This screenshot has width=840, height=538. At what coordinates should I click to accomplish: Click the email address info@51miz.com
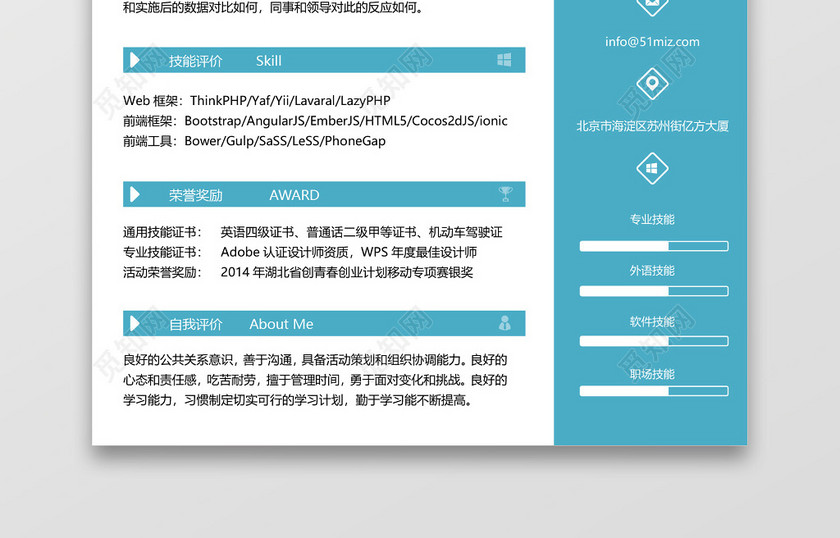point(652,42)
